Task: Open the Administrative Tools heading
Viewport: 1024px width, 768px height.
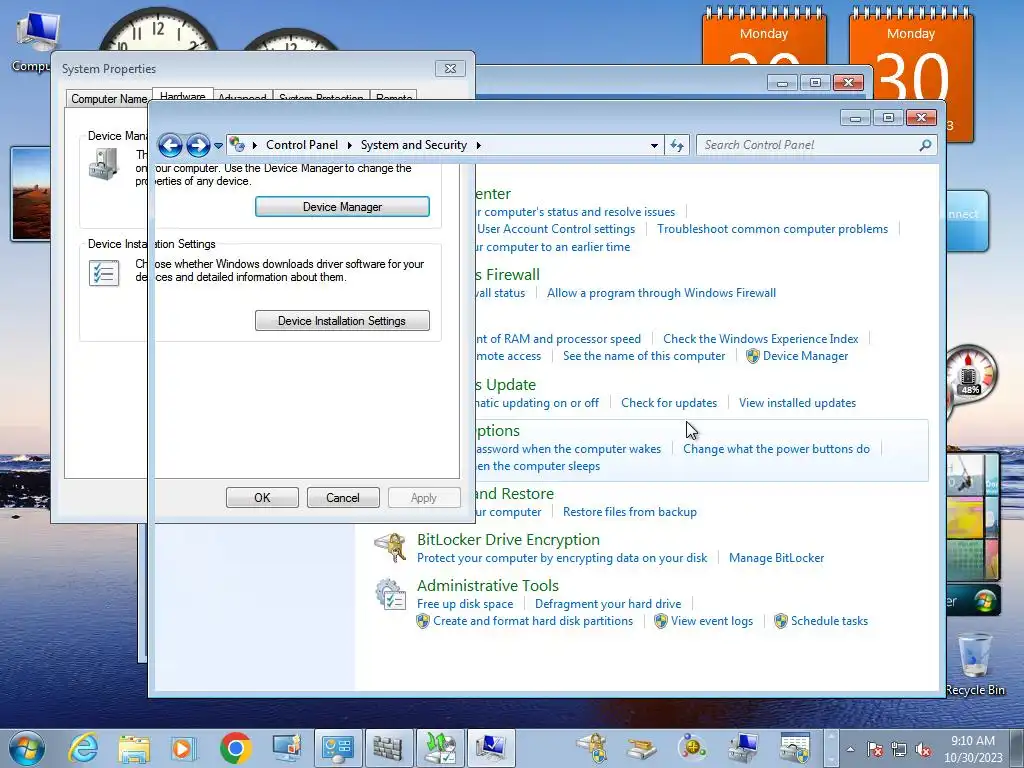Action: coord(488,586)
